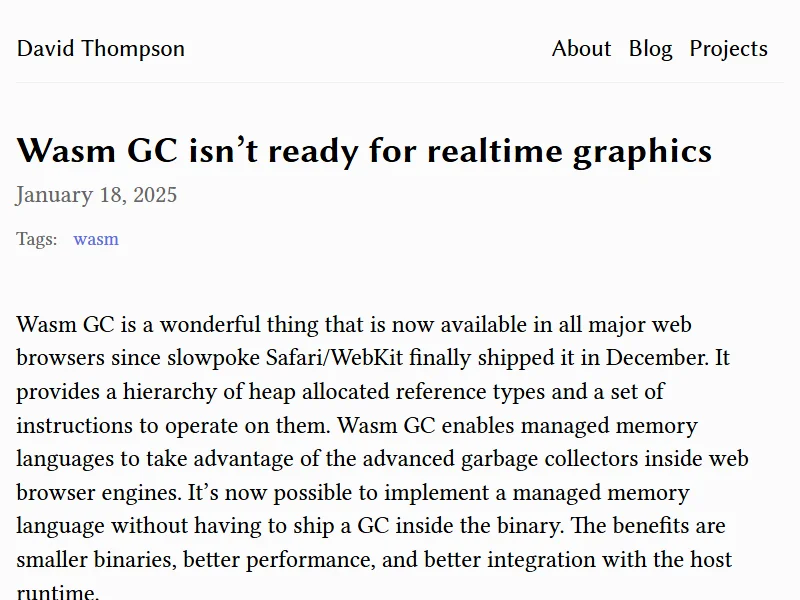Open the wasm tag link
This screenshot has width=800, height=600.
pos(96,239)
